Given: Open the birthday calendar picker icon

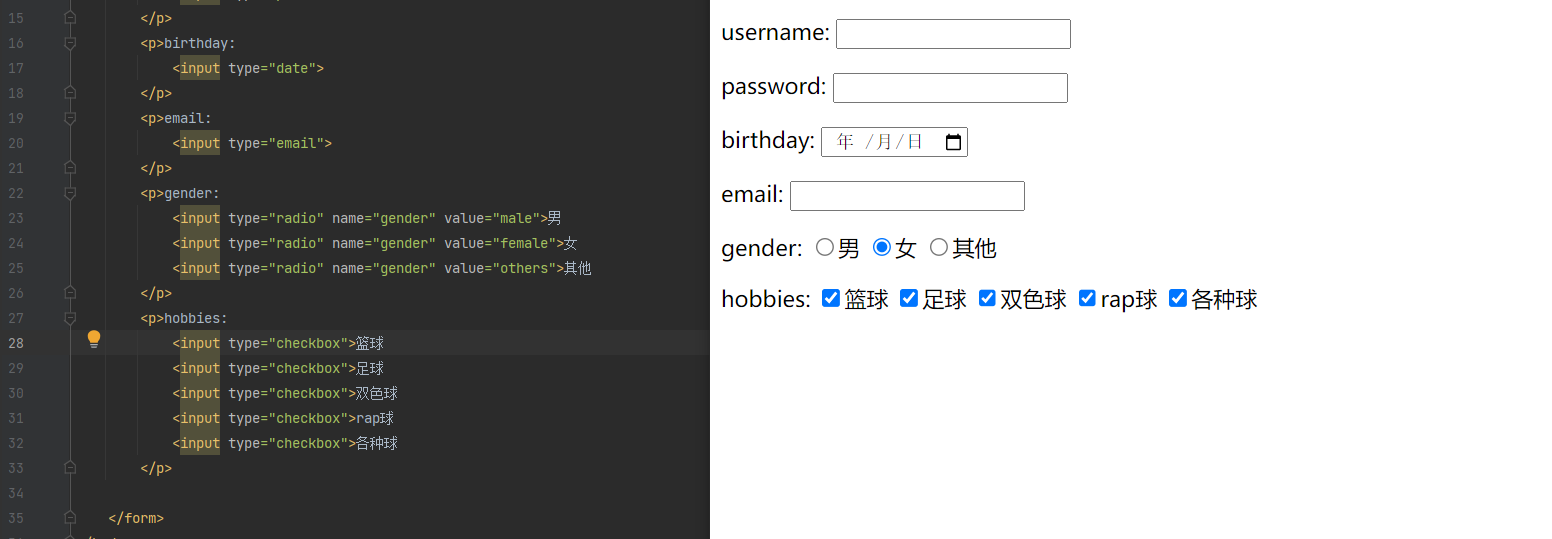Looking at the screenshot, I should (x=953, y=142).
